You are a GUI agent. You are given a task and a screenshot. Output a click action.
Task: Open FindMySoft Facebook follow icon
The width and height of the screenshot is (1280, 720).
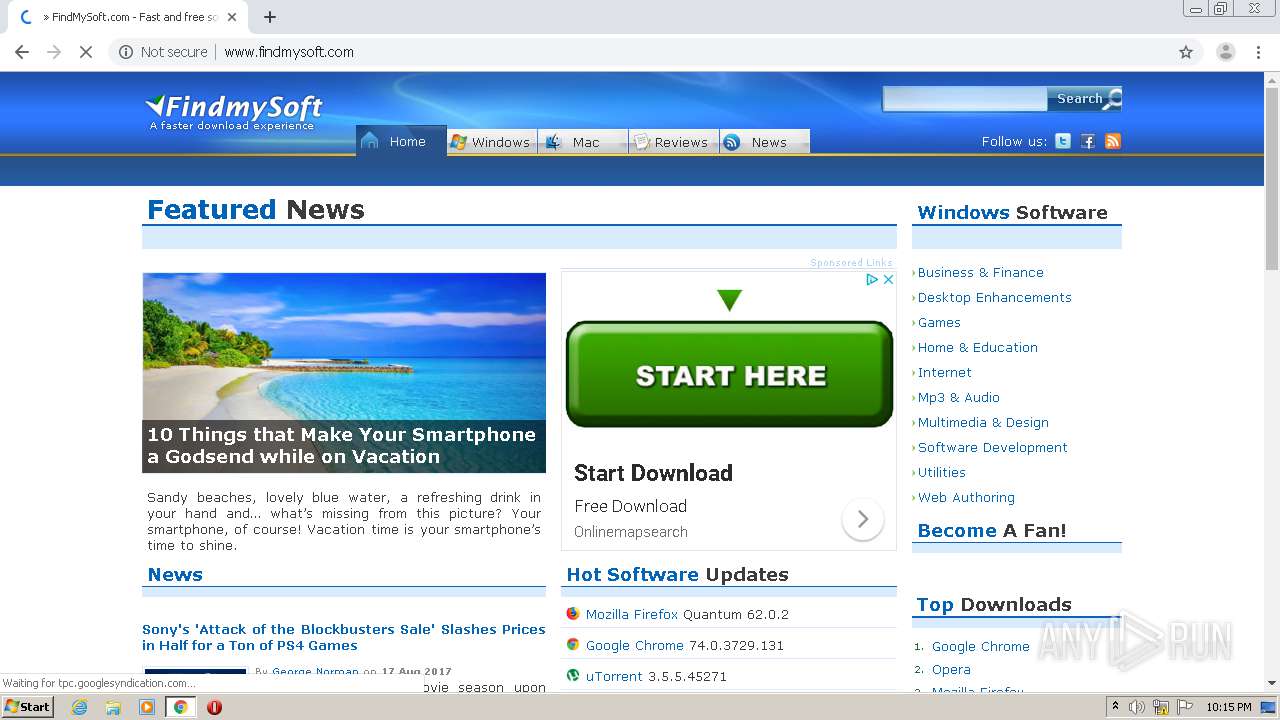[1088, 141]
